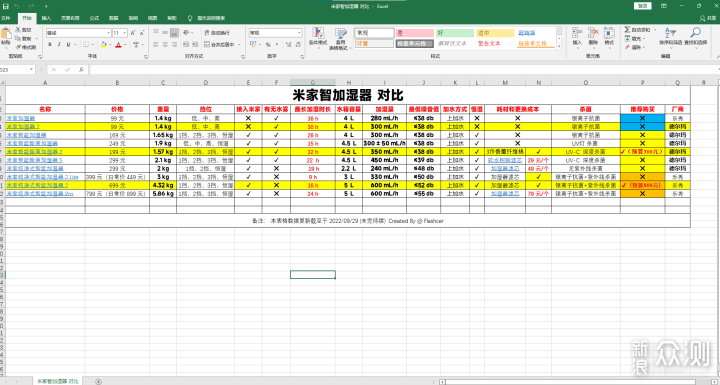Open the File tab
Screen dimensions: 720x385
(x=6, y=18)
